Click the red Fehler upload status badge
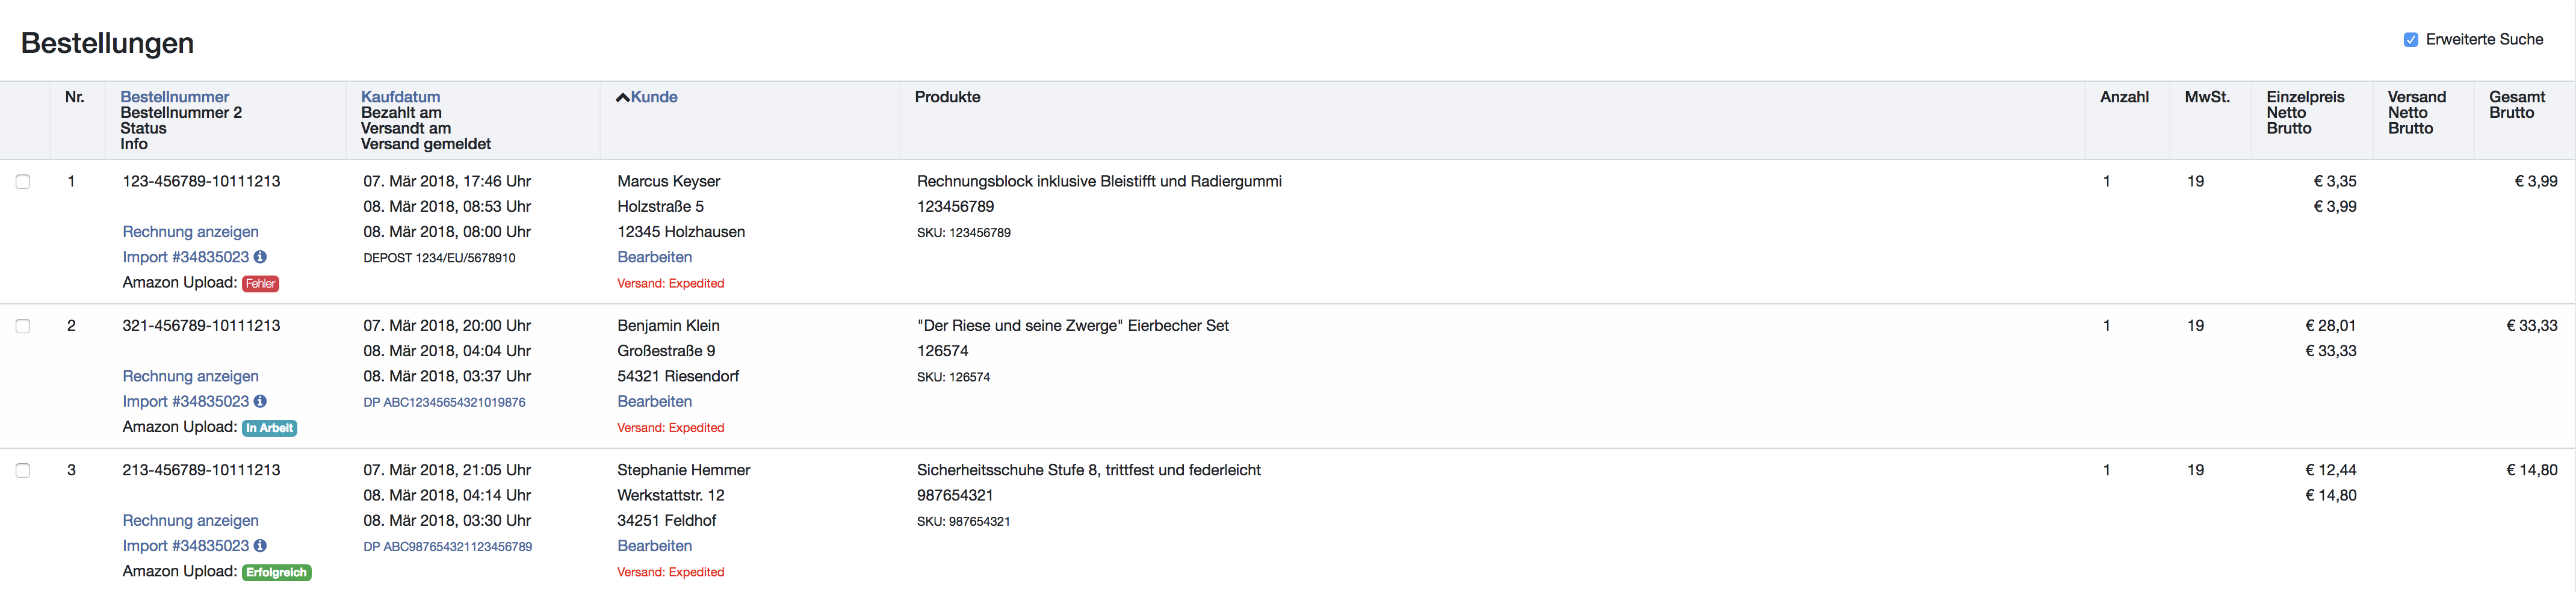This screenshot has height=592, width=2576. pyautogui.click(x=260, y=284)
